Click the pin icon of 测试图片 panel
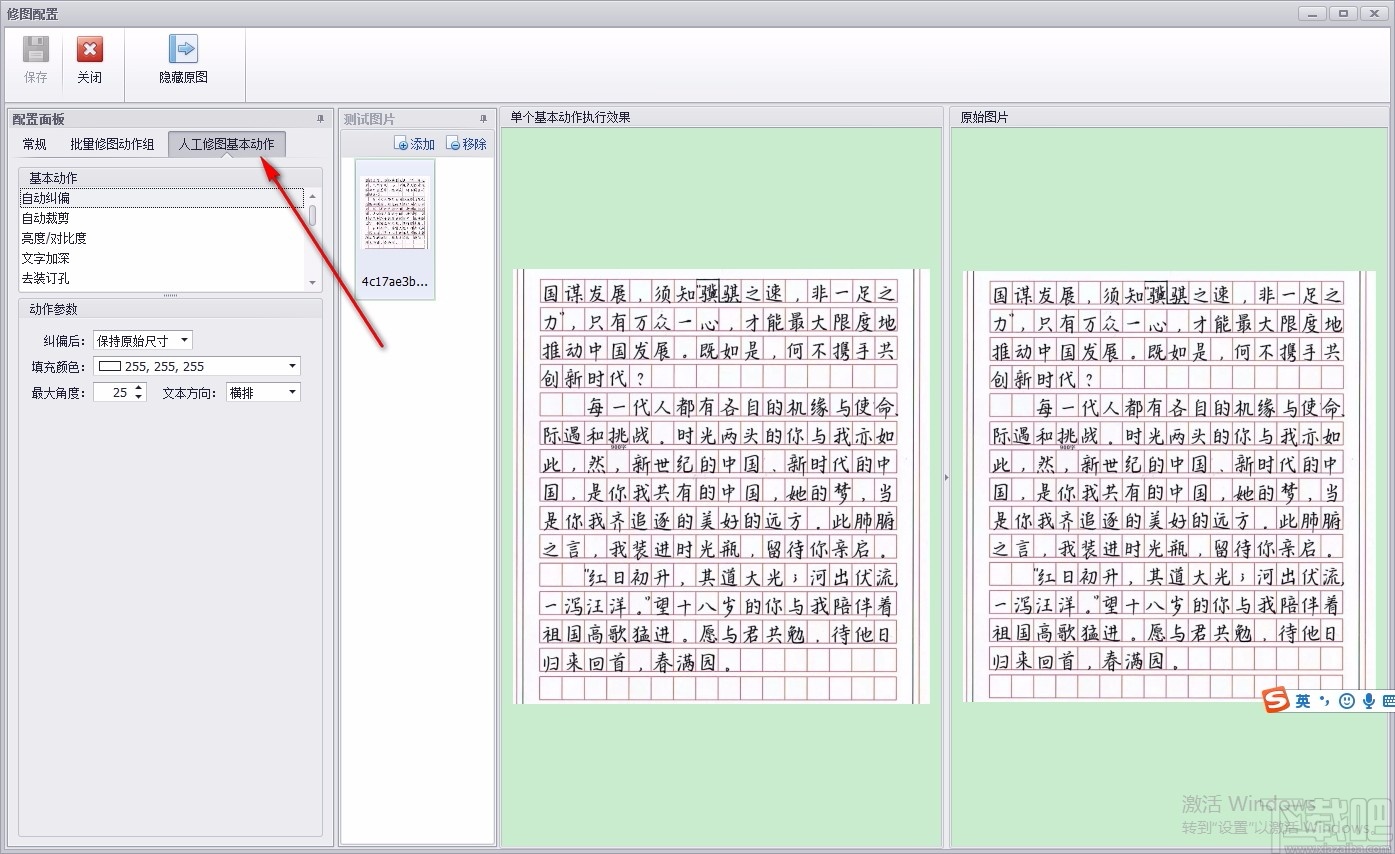Viewport: 1395px width, 854px height. (484, 119)
